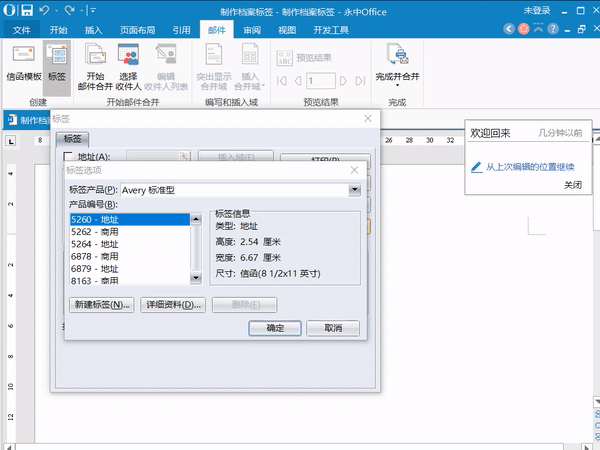Switch to the 审阅 ribbon tab
Viewport: 600px width, 450px height.
252,30
